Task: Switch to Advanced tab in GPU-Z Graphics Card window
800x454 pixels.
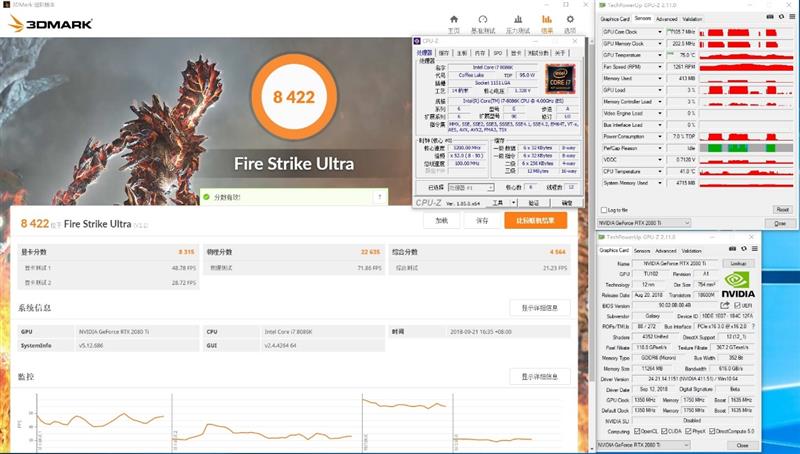Action: click(666, 250)
